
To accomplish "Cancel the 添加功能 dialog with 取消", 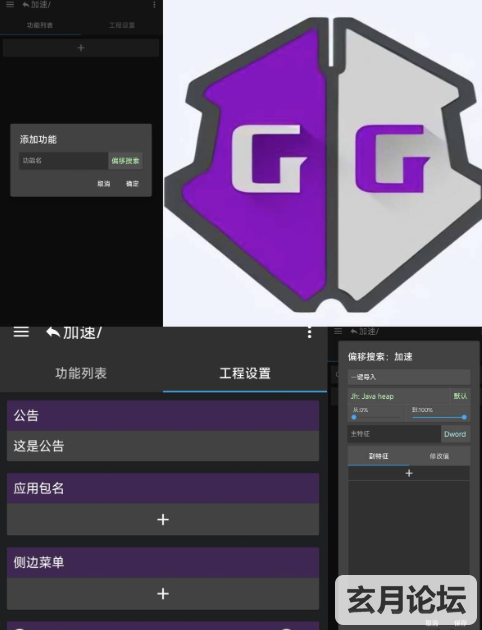I will (x=104, y=184).
